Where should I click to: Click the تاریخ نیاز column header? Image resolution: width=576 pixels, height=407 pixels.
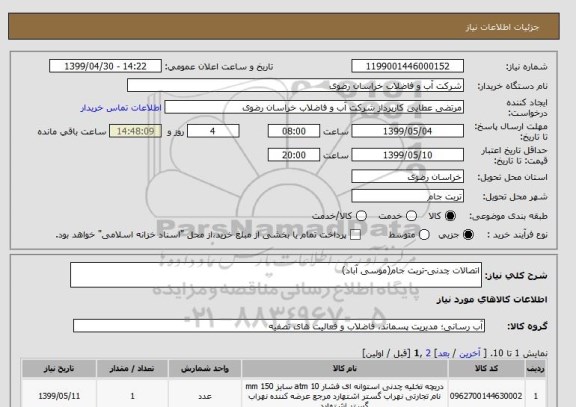click(x=59, y=368)
